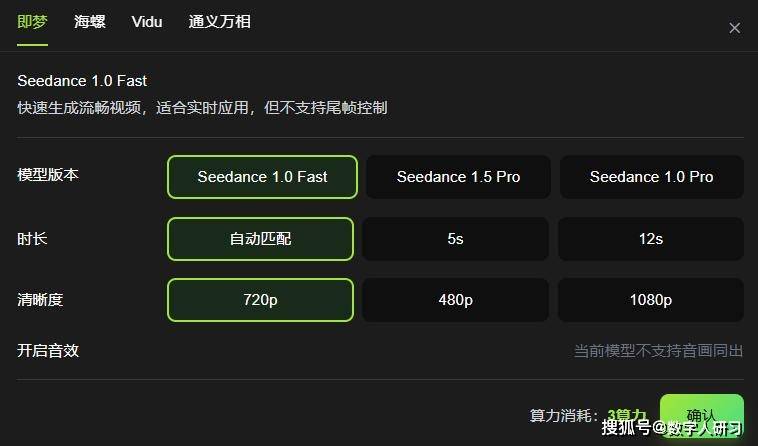Click the 开启音效 sound effect label
Viewport: 758px width, 446px height.
click(x=48, y=350)
